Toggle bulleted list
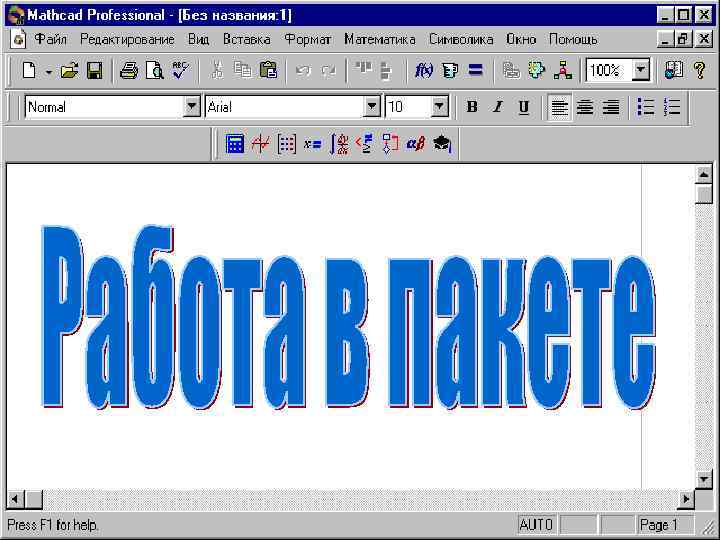Viewport: 720px width, 540px height. tap(646, 107)
